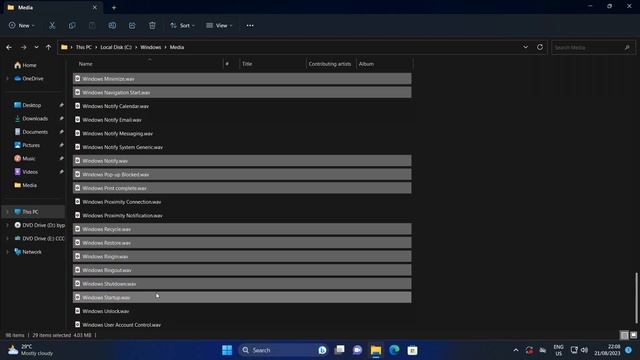
Task: Click the Share icon in toolbar
Action: [132, 25]
